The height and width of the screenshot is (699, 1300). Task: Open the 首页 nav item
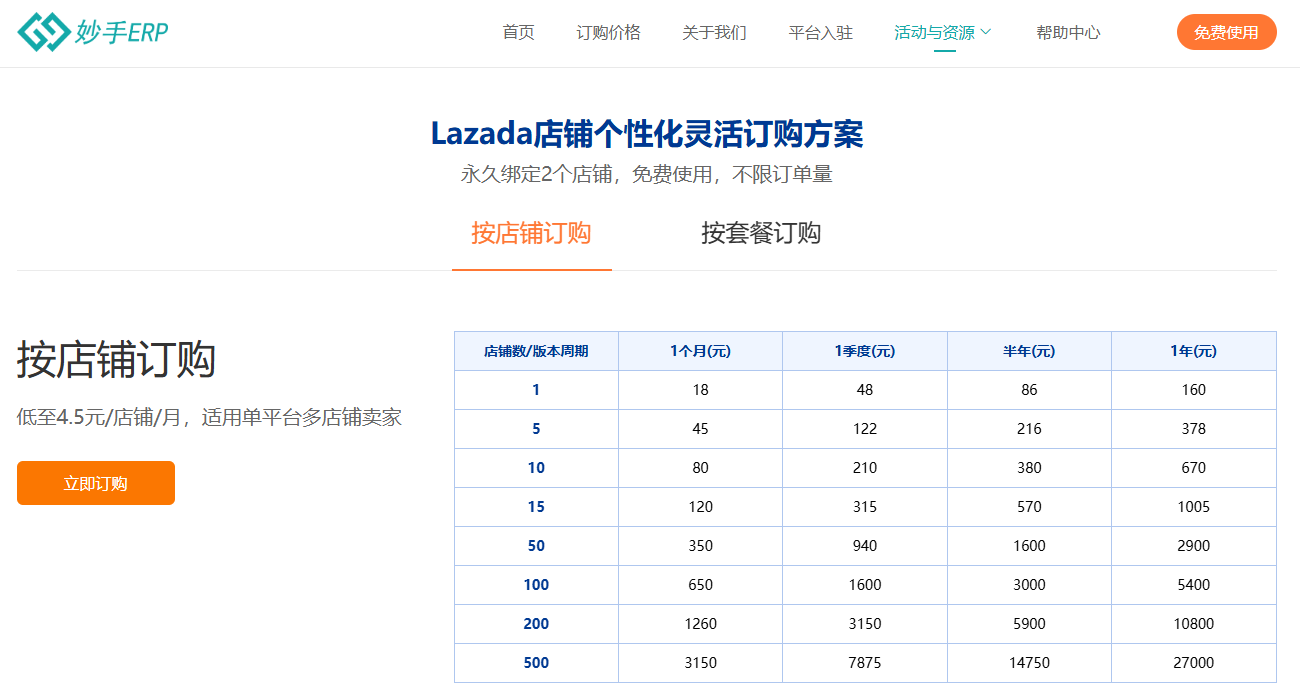coord(518,32)
